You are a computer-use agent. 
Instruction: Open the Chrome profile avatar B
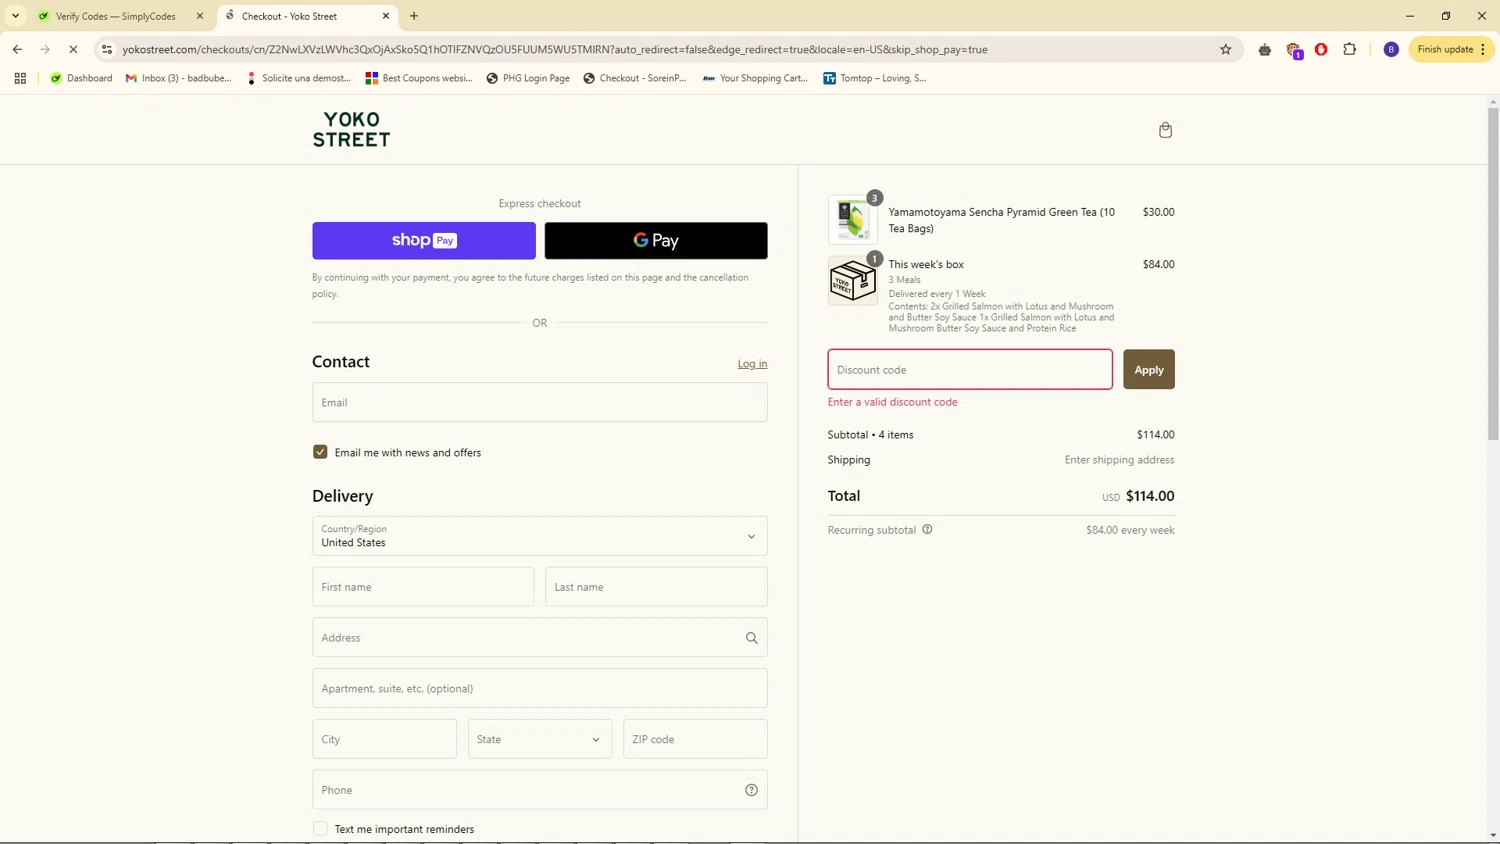tap(1391, 49)
